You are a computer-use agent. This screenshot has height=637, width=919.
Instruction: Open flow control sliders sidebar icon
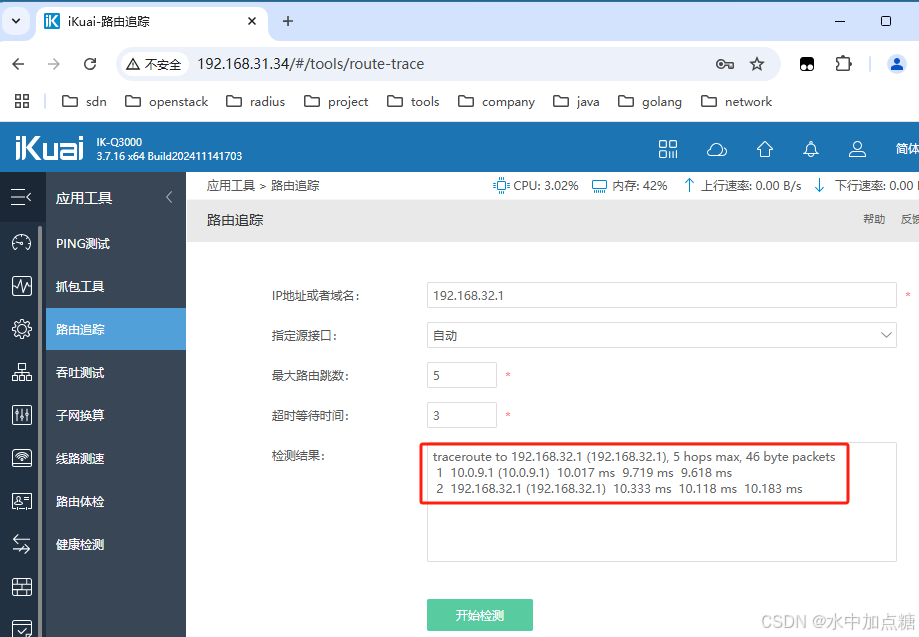(x=22, y=415)
